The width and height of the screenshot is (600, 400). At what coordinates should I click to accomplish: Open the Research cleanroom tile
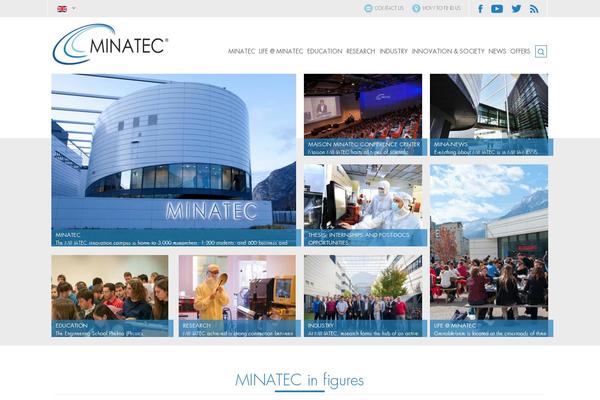click(x=237, y=296)
